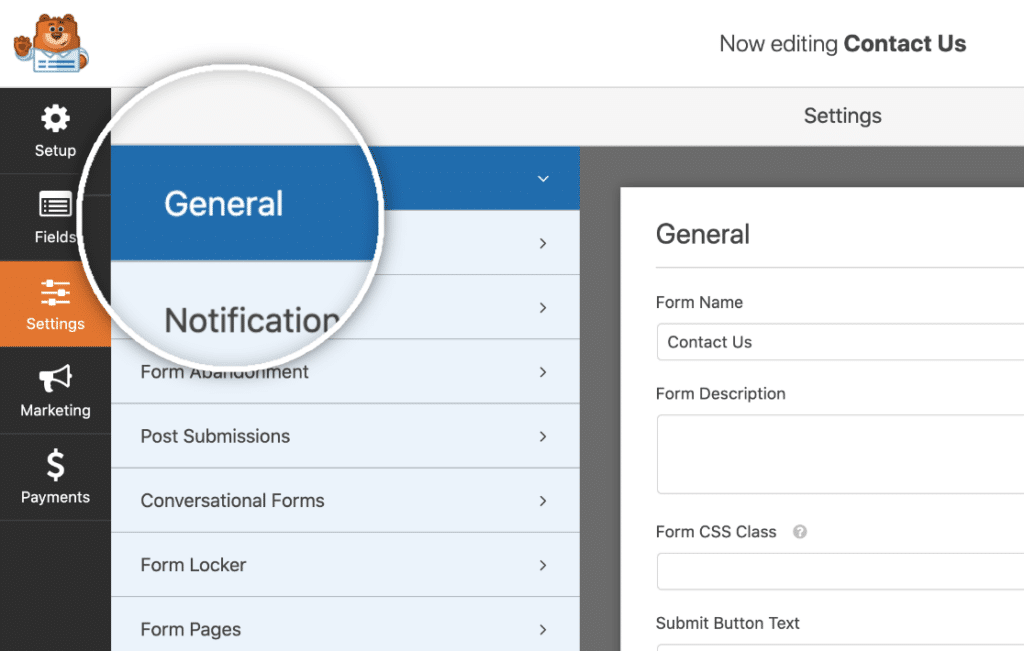Open the Setup gear icon
The image size is (1024, 651).
point(55,119)
